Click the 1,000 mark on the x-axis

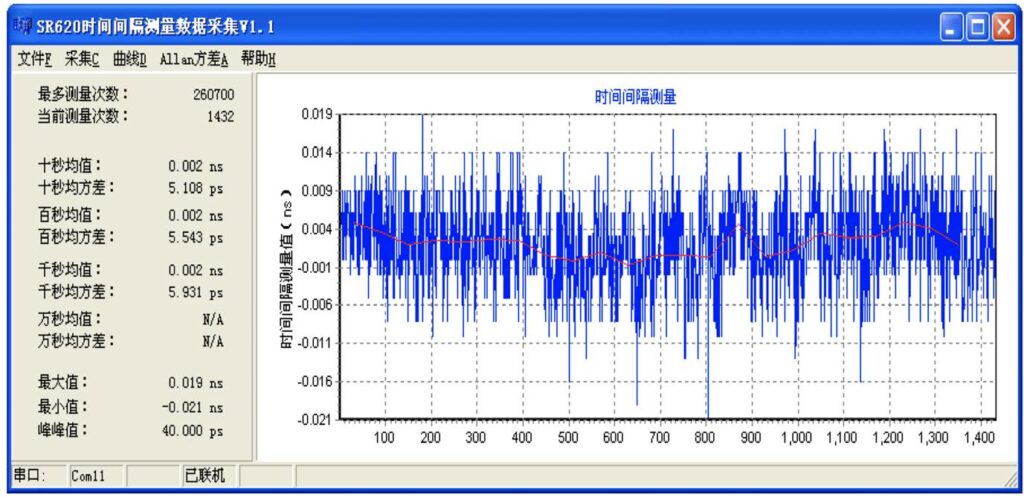click(796, 438)
